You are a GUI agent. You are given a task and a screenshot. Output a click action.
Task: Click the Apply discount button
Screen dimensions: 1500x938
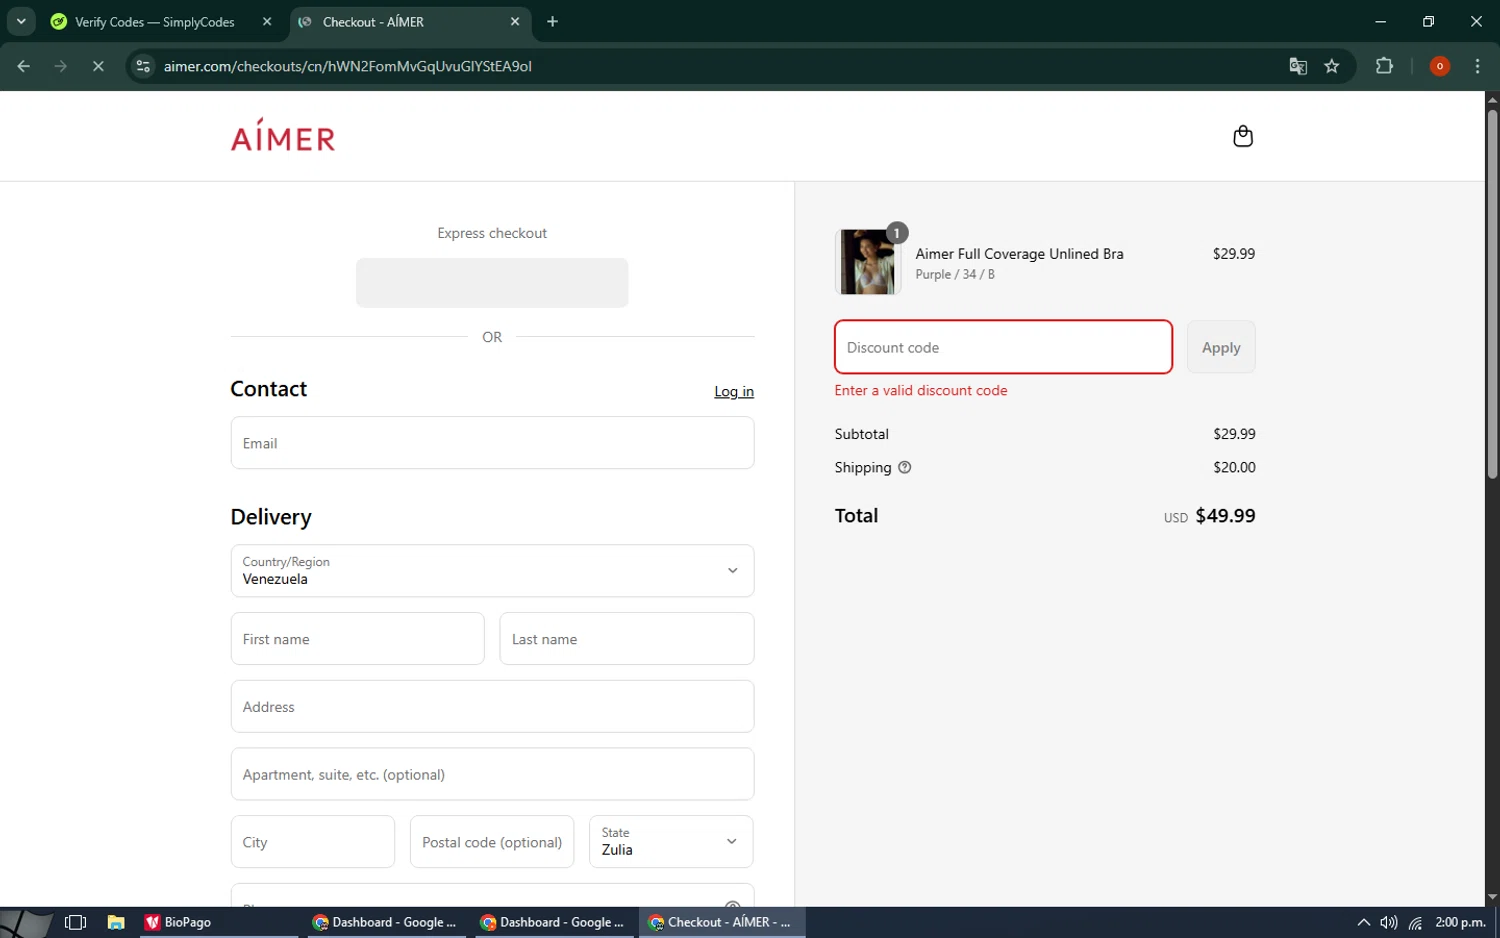pos(1221,347)
